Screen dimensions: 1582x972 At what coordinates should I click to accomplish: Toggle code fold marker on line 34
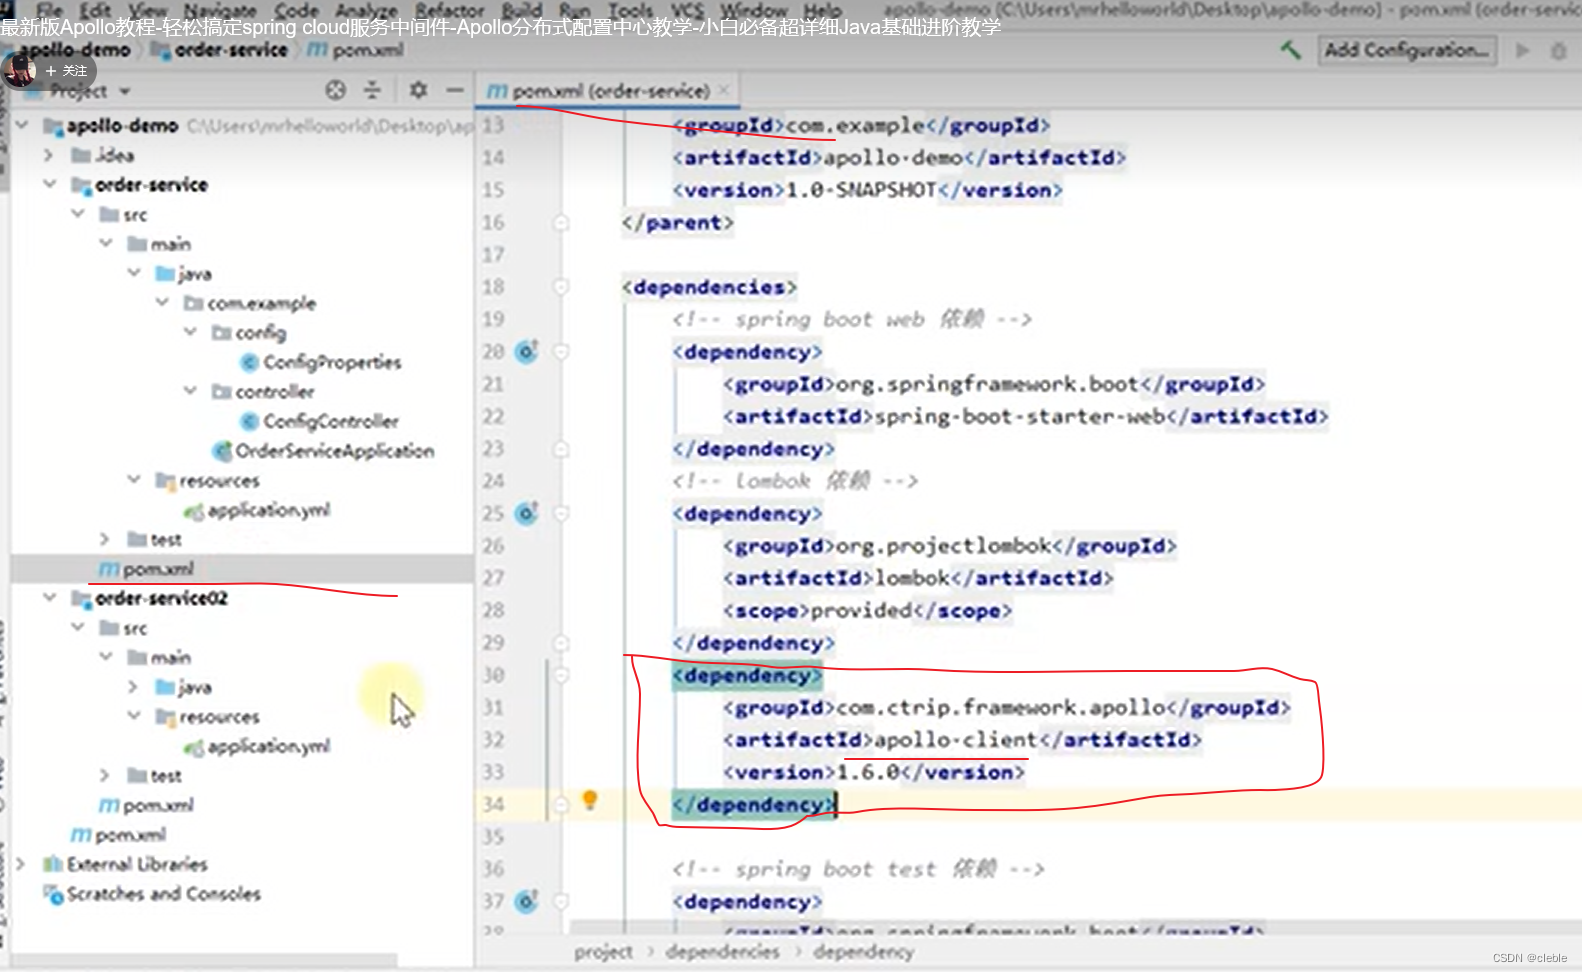tap(561, 804)
